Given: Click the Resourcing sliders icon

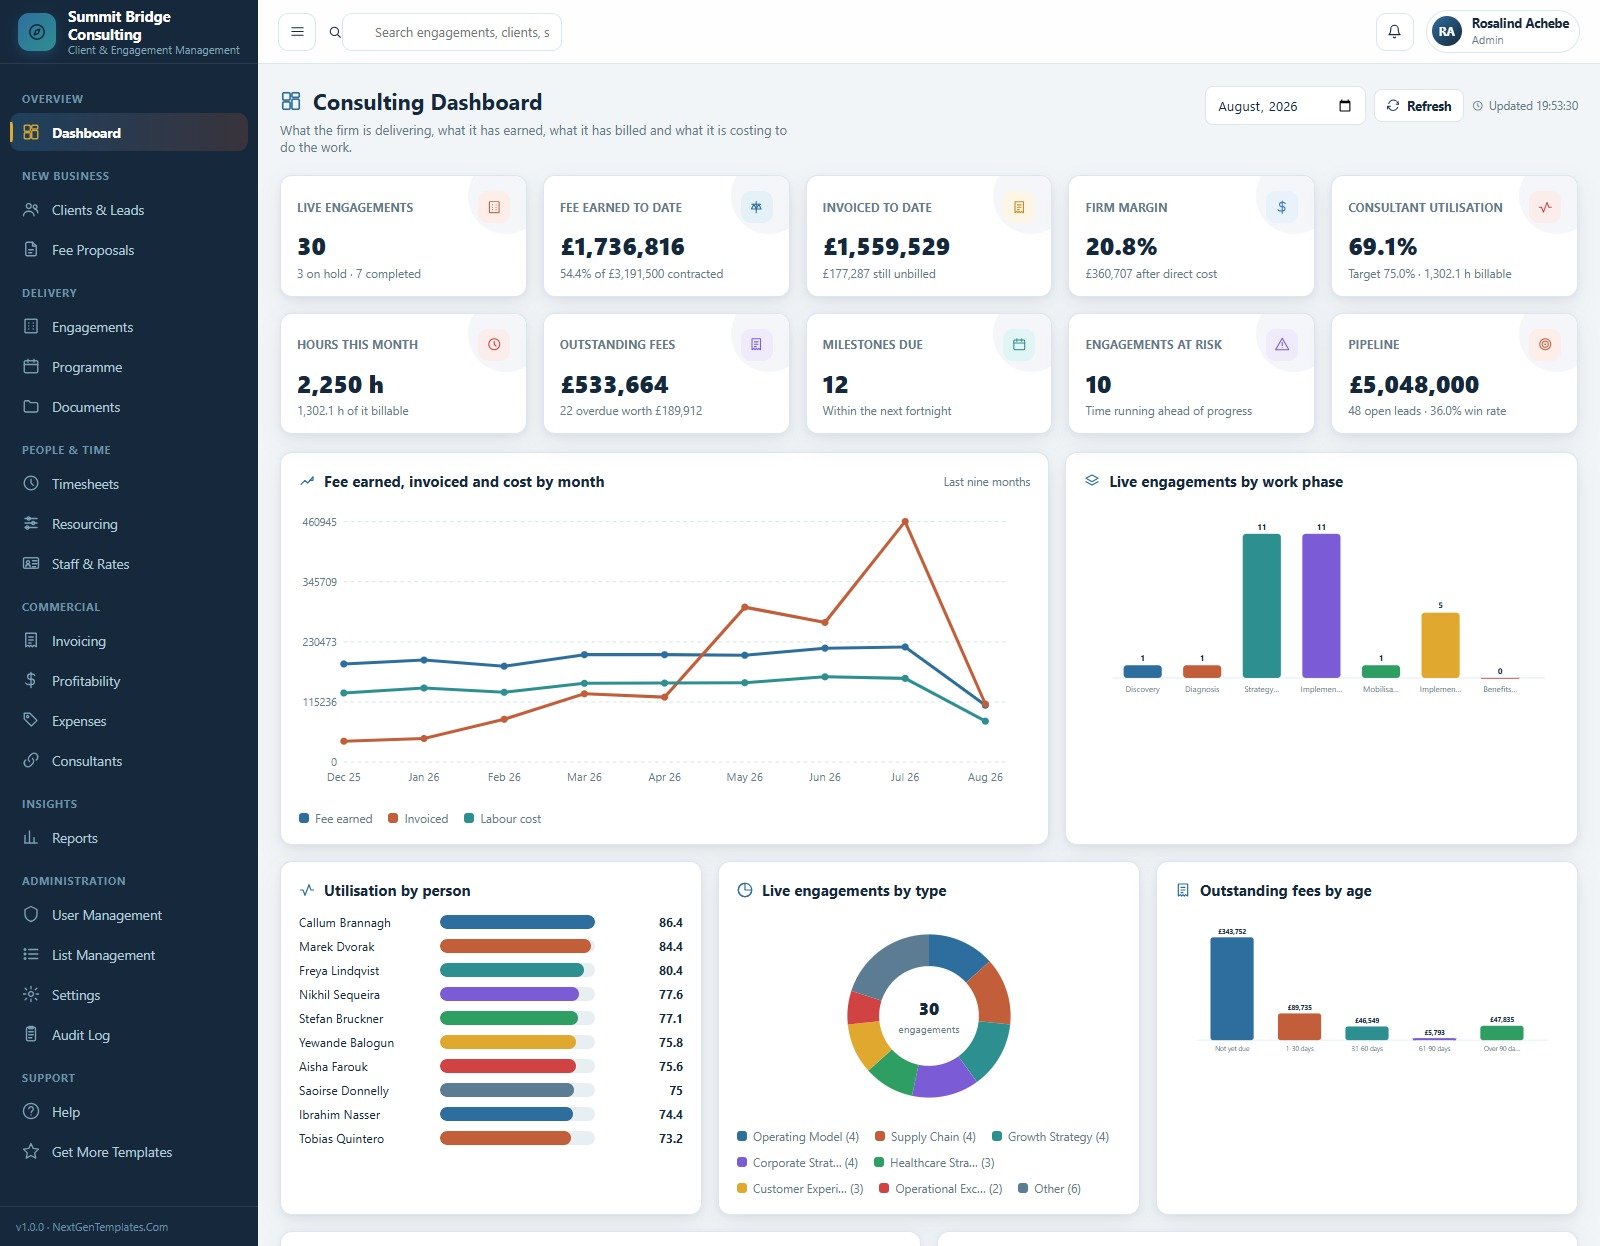Looking at the screenshot, I should click(x=31, y=524).
